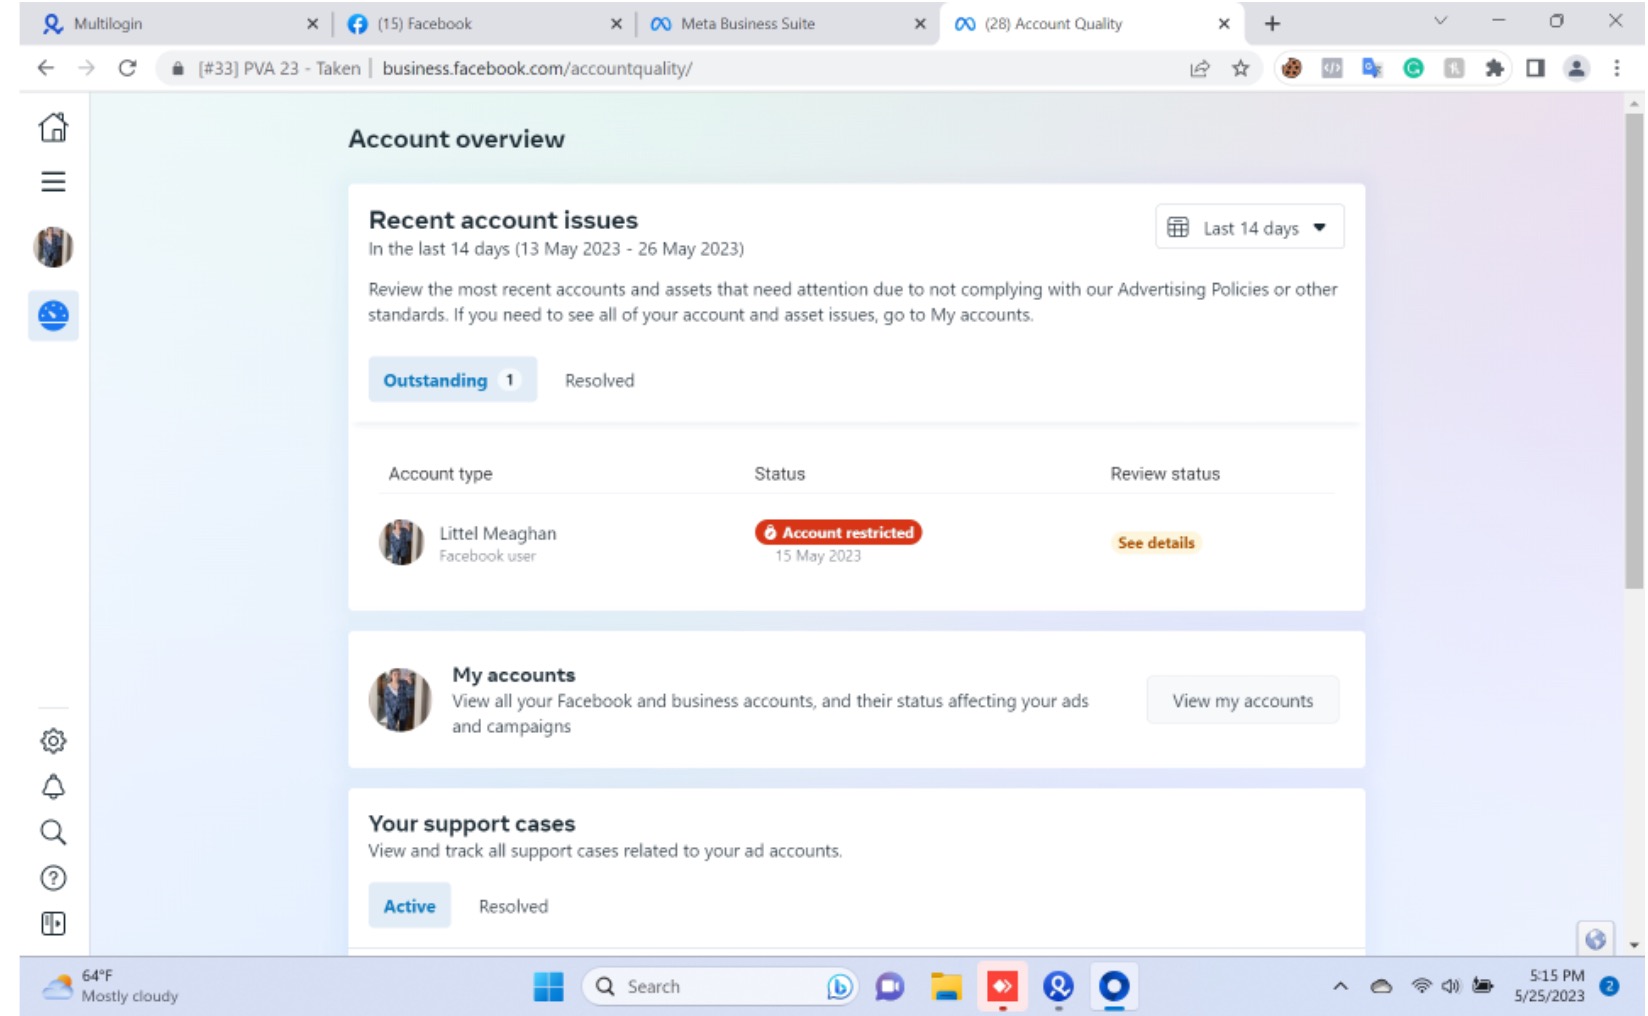Click the share page icon
The height and width of the screenshot is (1016, 1648).
coord(1200,68)
